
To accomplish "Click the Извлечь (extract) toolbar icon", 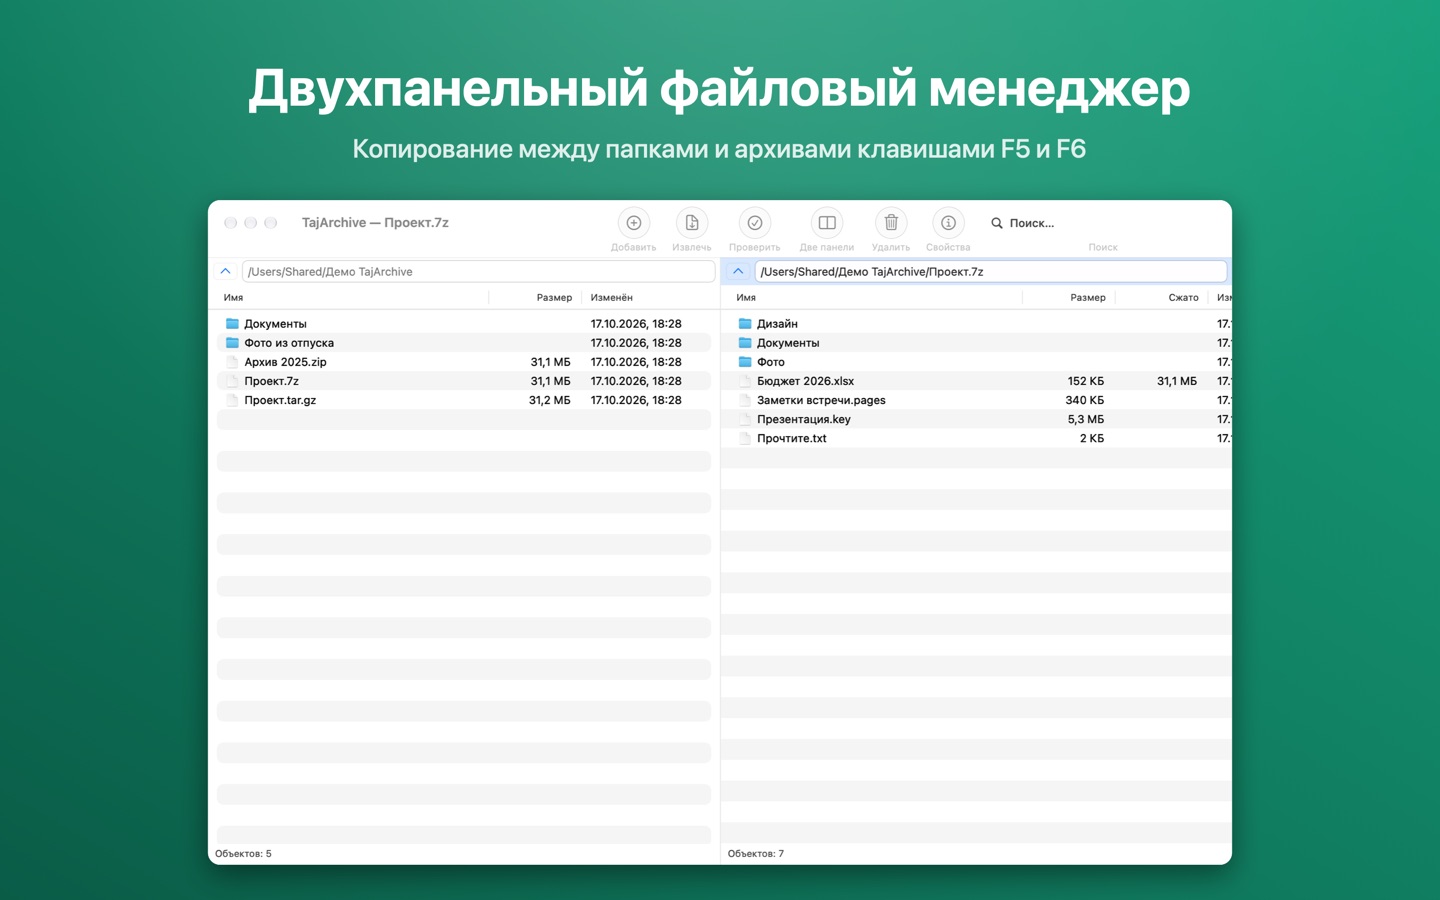I will pos(691,223).
